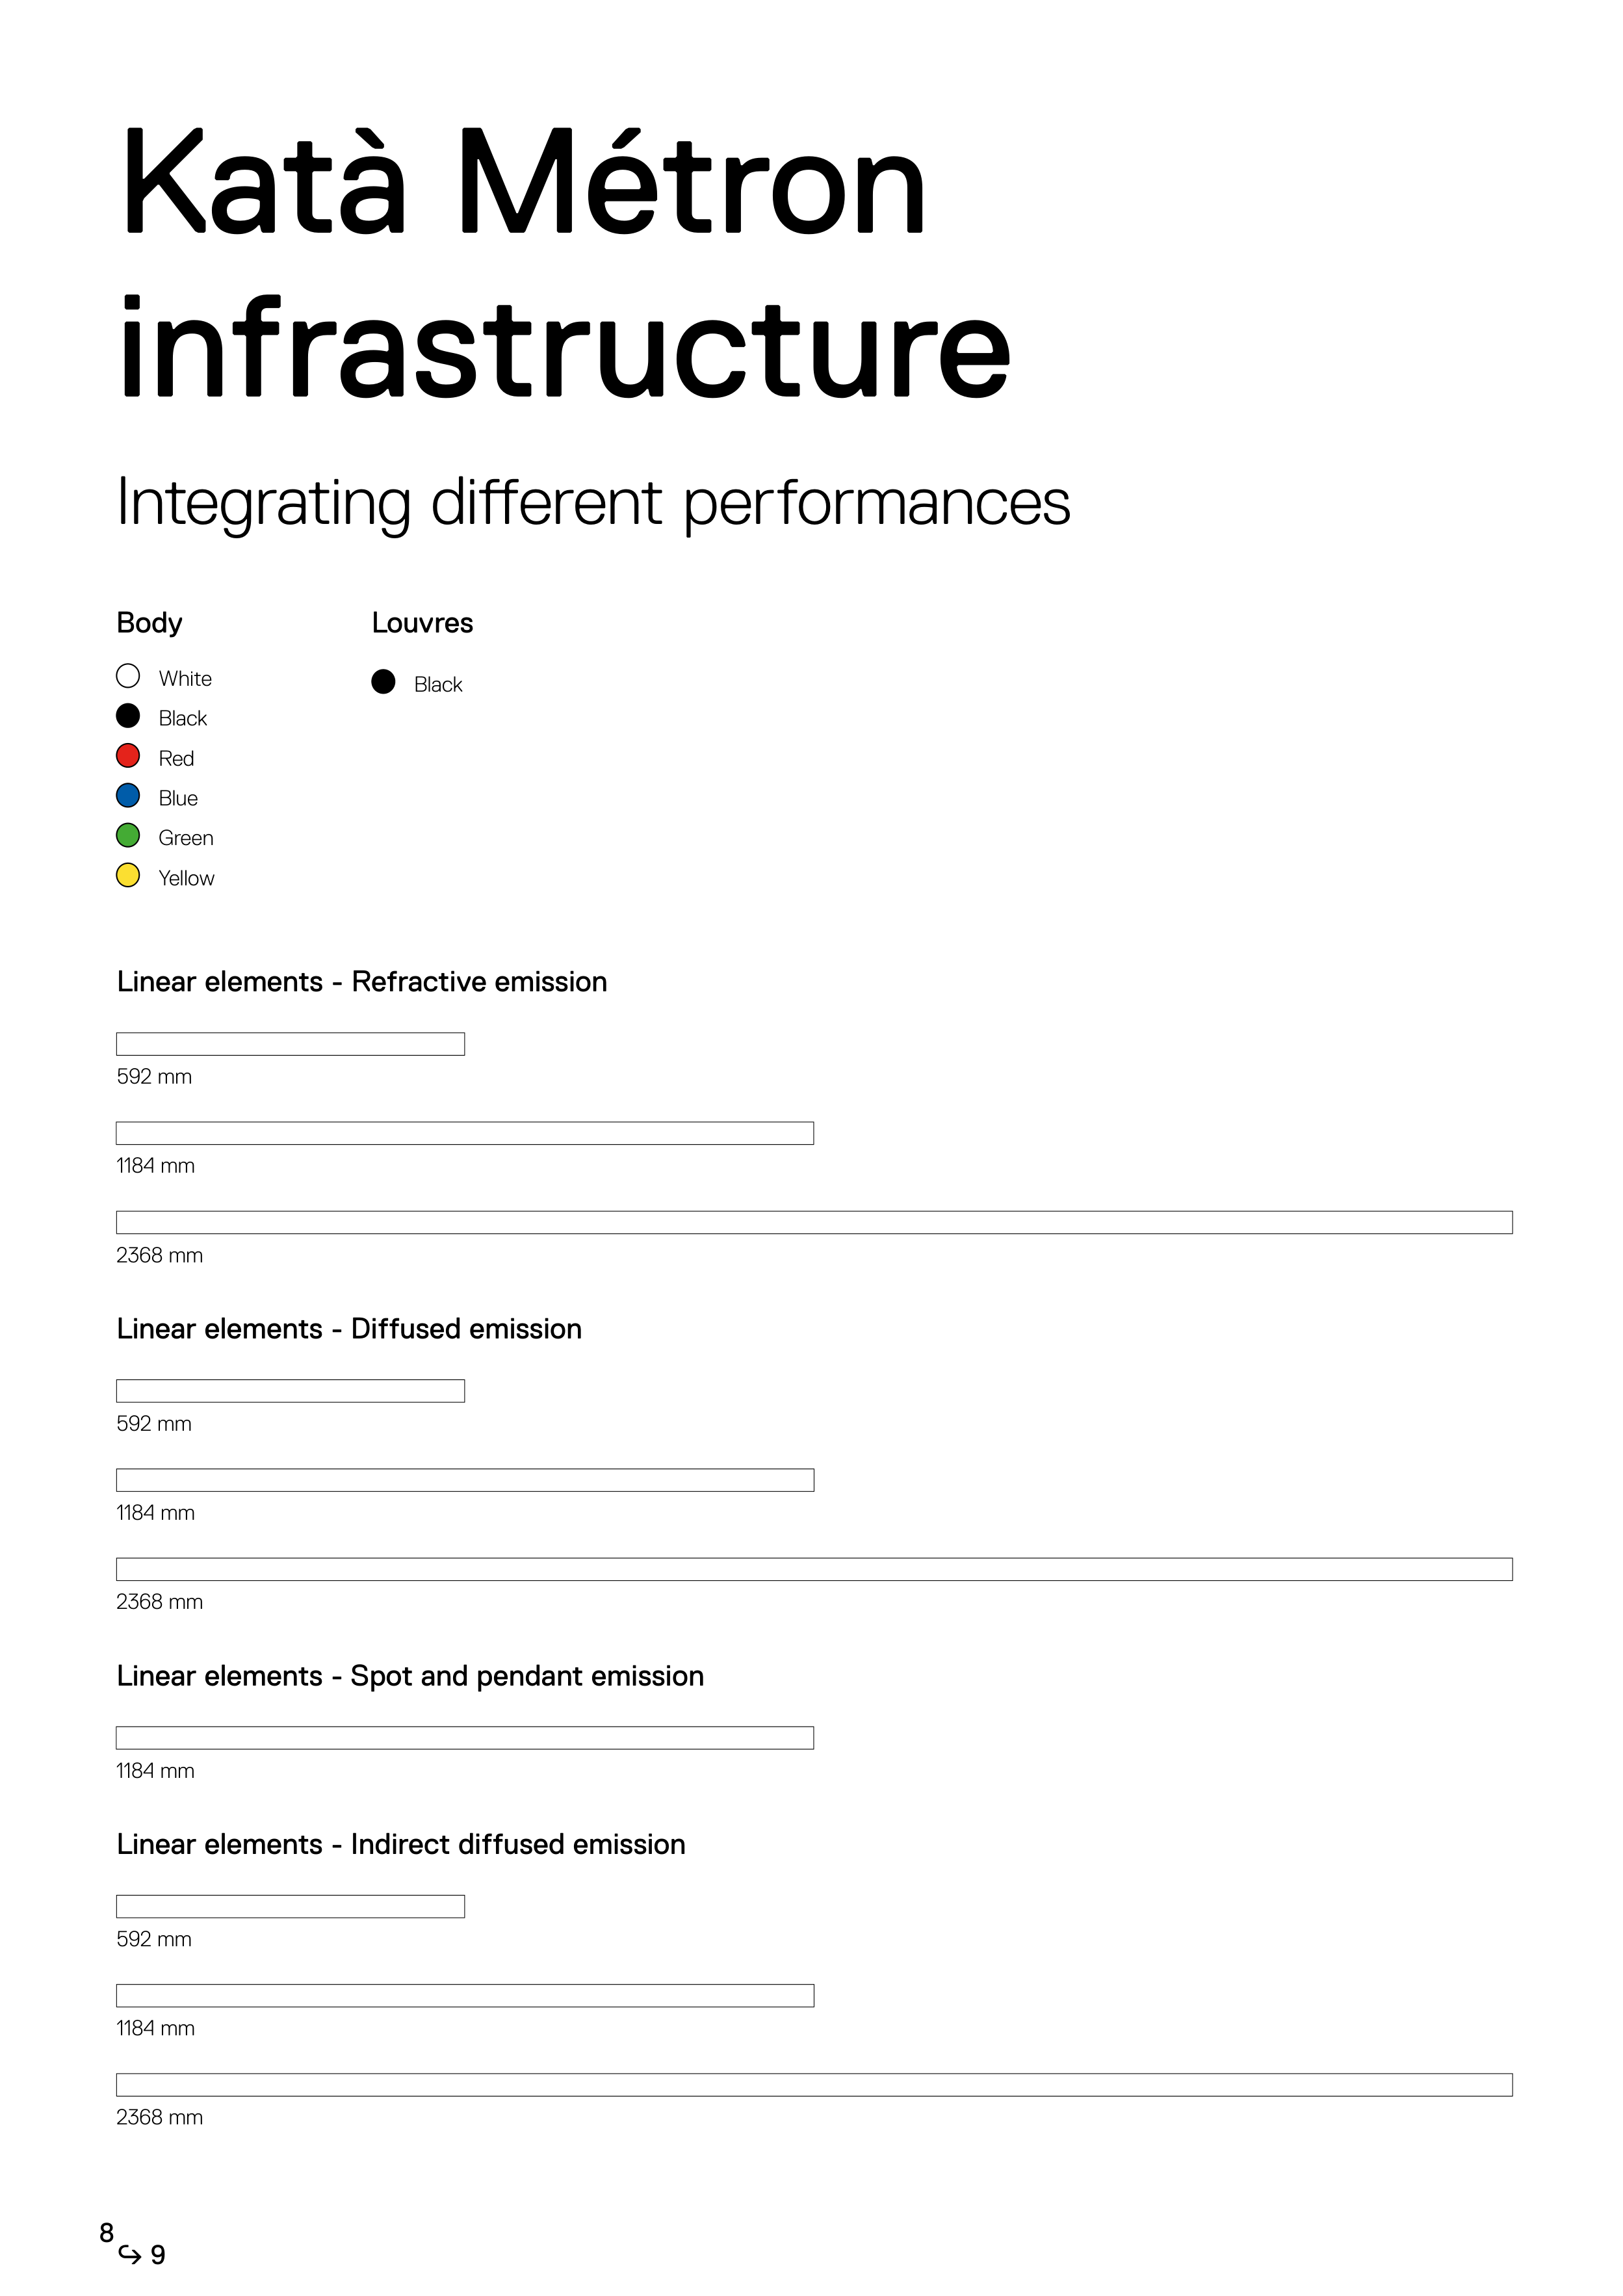
Task: Click the 592 mm Refractive emission bar
Action: pos(290,1044)
